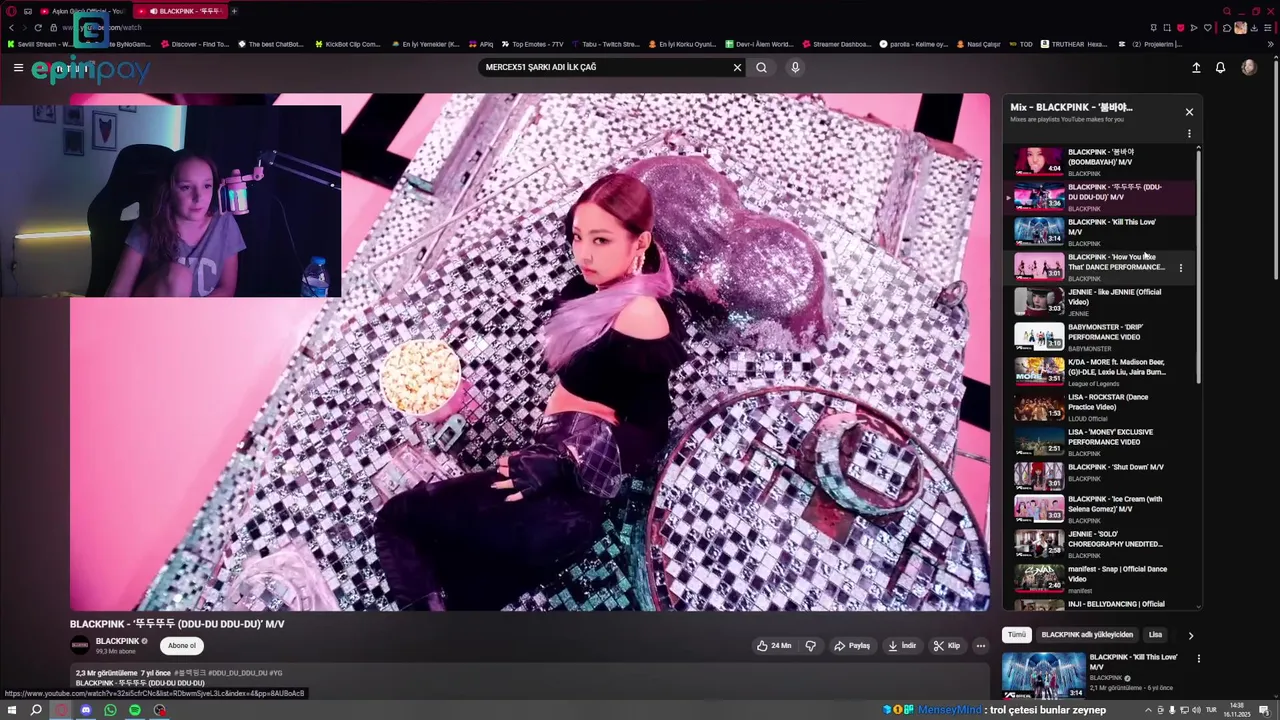Clear the search box with the X
This screenshot has height=720, width=1280.
737,68
